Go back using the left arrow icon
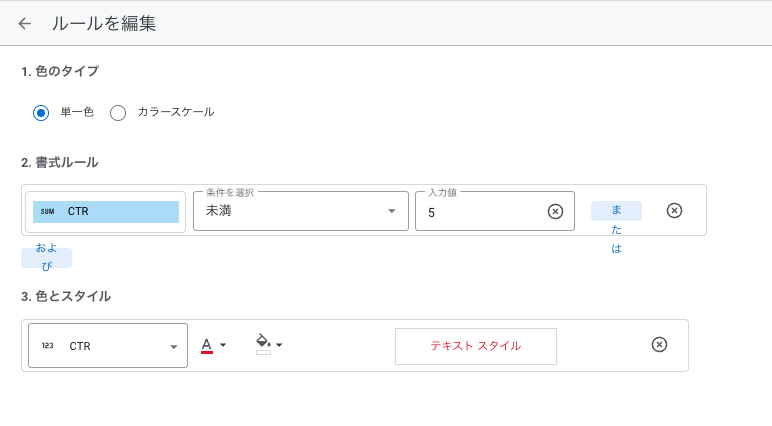 [24, 23]
